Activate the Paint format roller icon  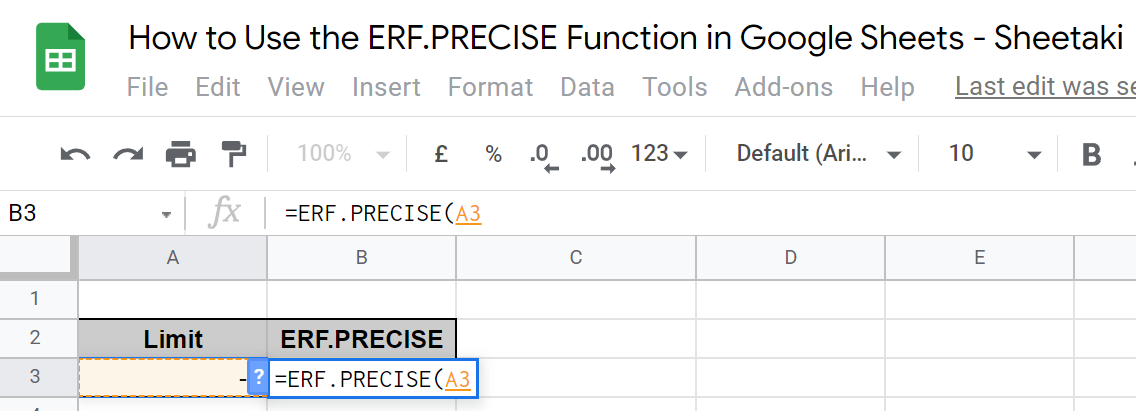point(234,154)
